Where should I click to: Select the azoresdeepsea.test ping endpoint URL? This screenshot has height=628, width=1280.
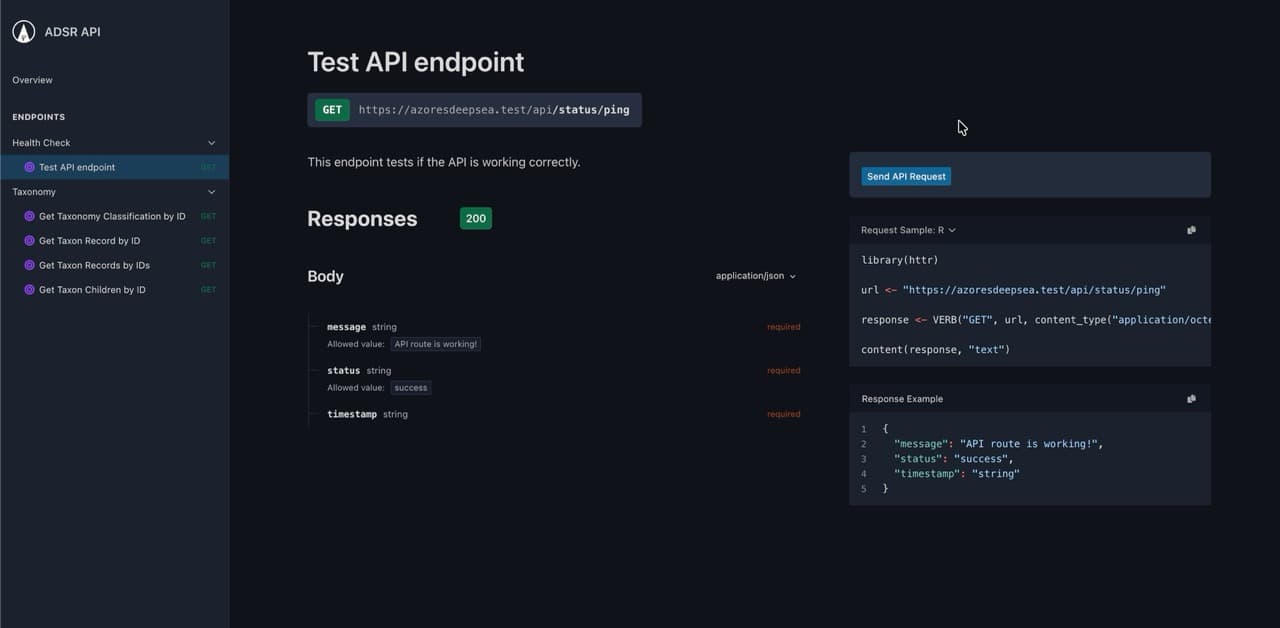click(498, 110)
